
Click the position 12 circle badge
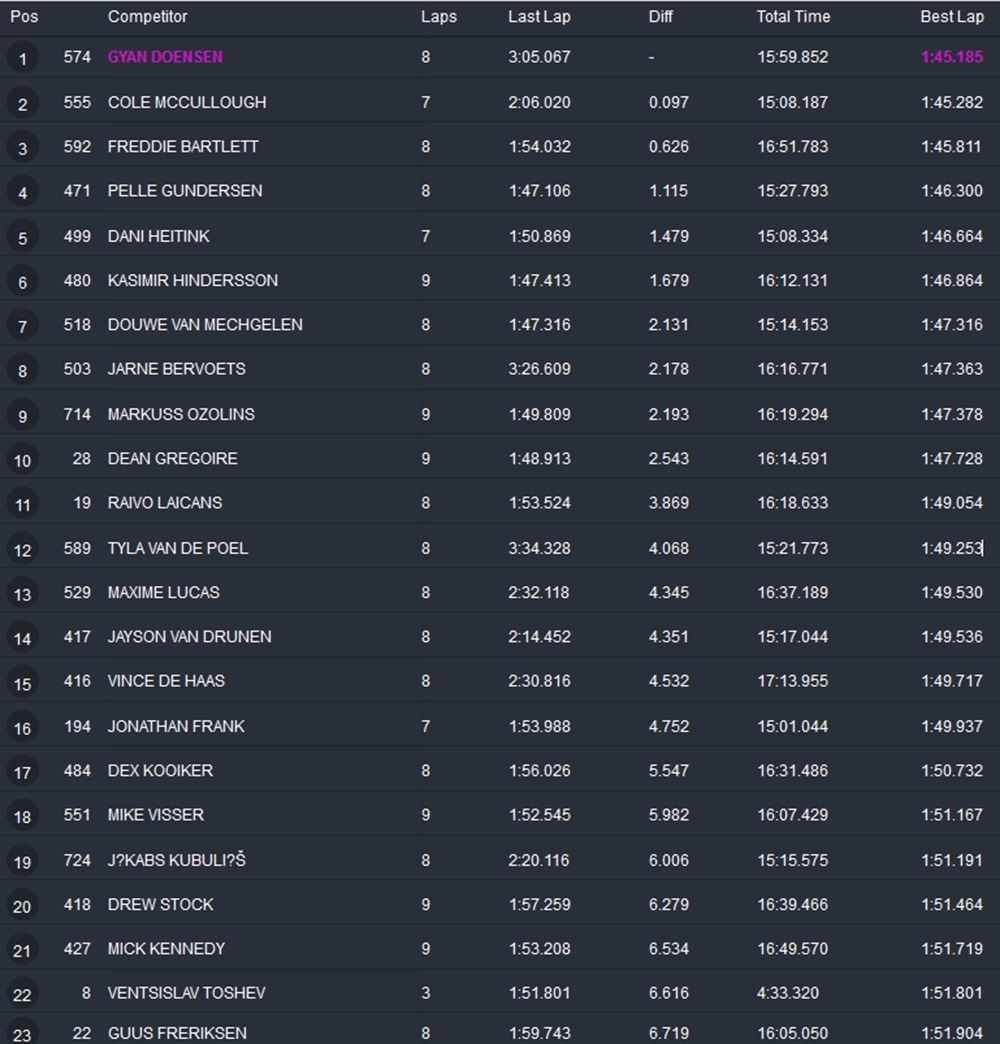click(x=22, y=550)
